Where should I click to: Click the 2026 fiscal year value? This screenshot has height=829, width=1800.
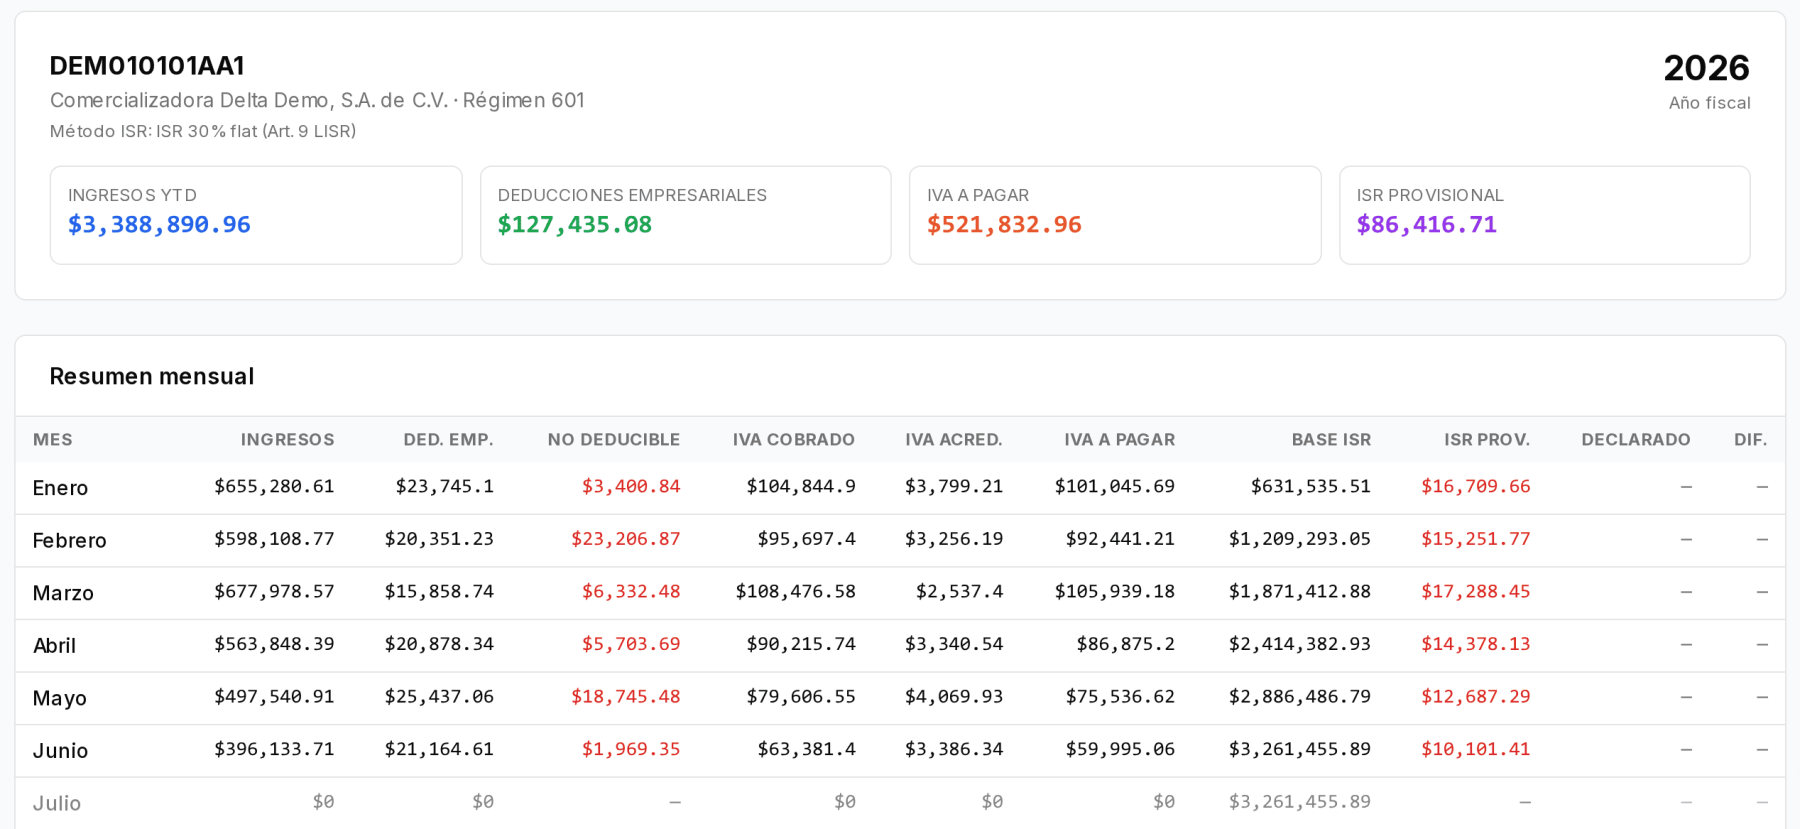[x=1706, y=68]
